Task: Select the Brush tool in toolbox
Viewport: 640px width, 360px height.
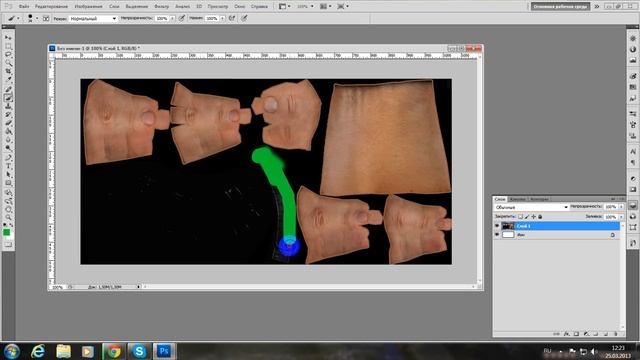Action: pyautogui.click(x=8, y=98)
